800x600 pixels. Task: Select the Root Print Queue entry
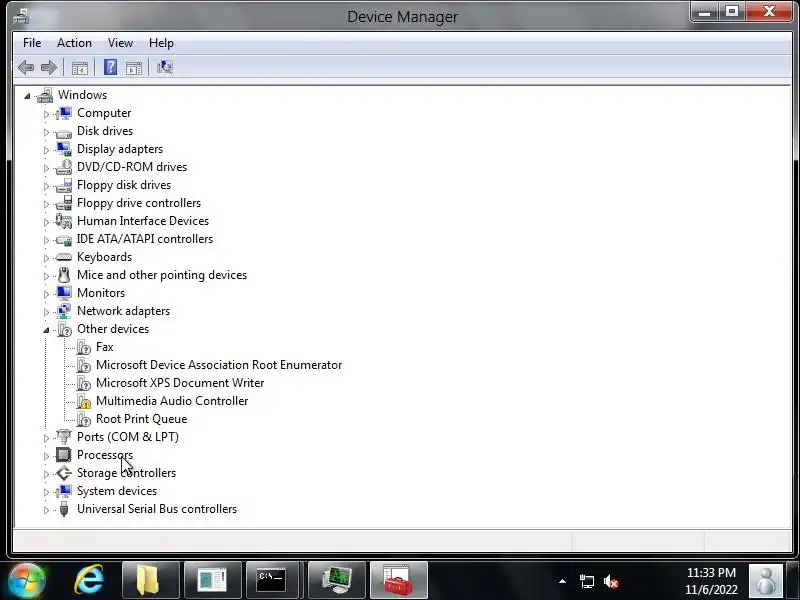(x=141, y=419)
